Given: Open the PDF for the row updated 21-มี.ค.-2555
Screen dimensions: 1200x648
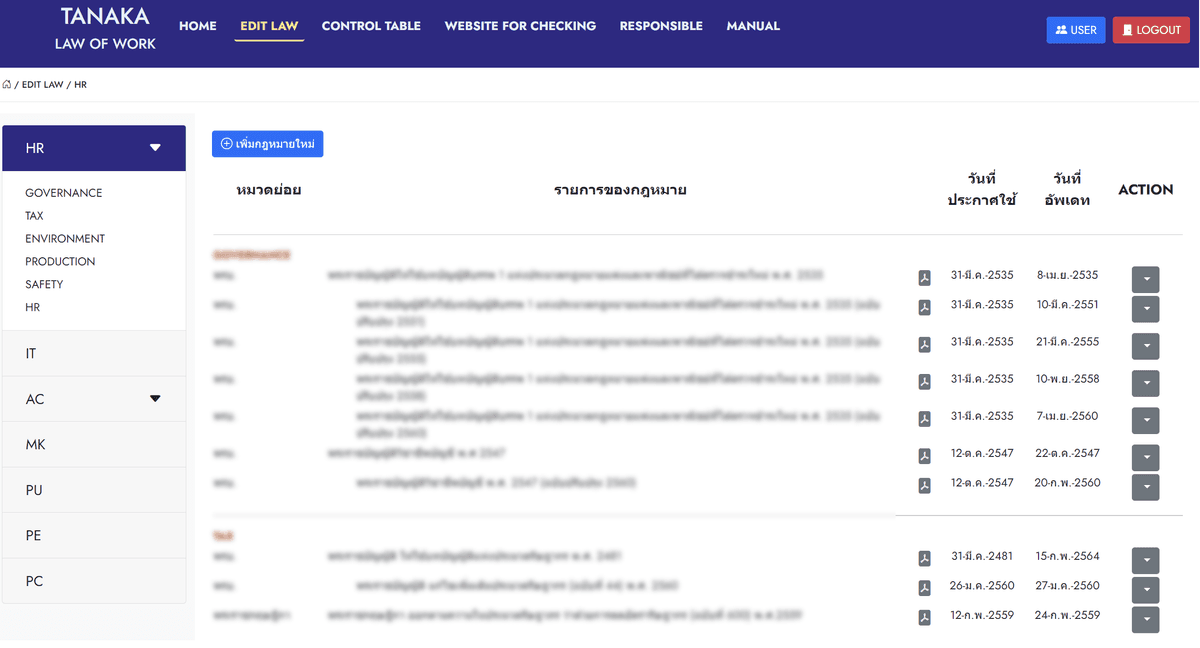Looking at the screenshot, I should click(925, 345).
